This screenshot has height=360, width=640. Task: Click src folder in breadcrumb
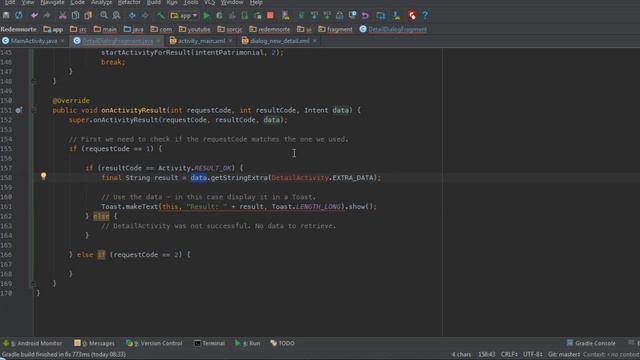(x=78, y=29)
